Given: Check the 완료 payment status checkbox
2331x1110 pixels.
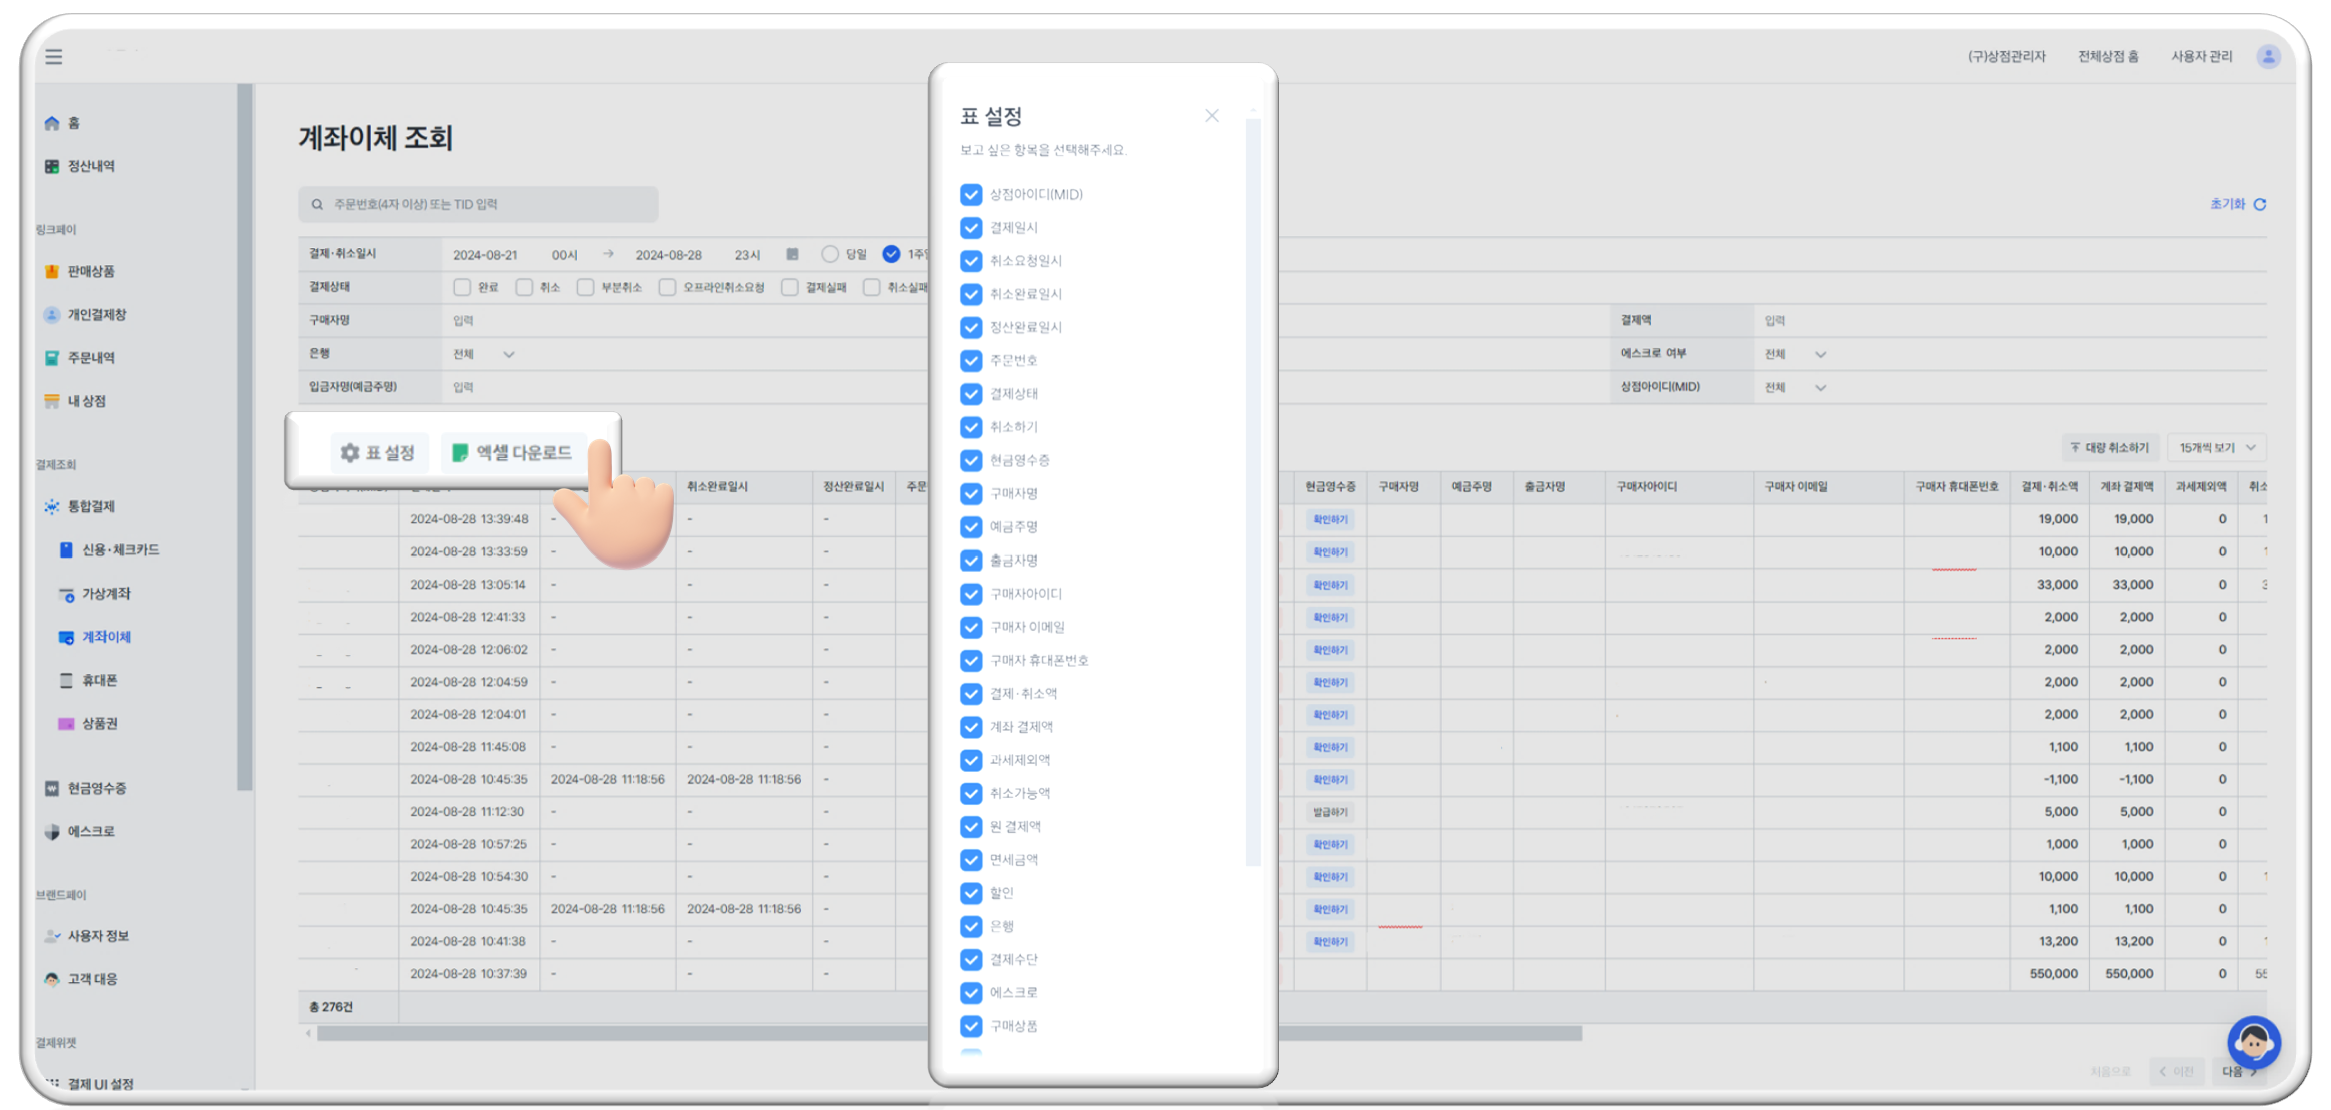Looking at the screenshot, I should (462, 287).
